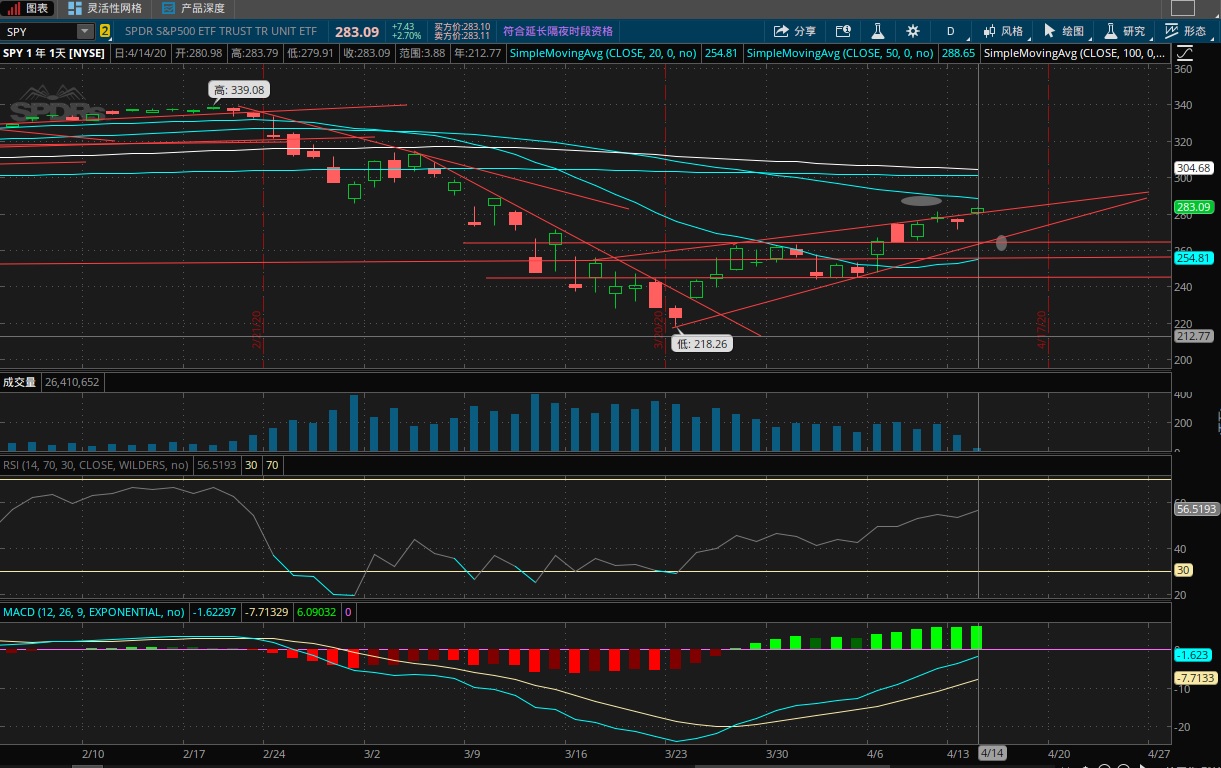
Task: Click the 304.68 white price axis label
Action: [x=1194, y=168]
